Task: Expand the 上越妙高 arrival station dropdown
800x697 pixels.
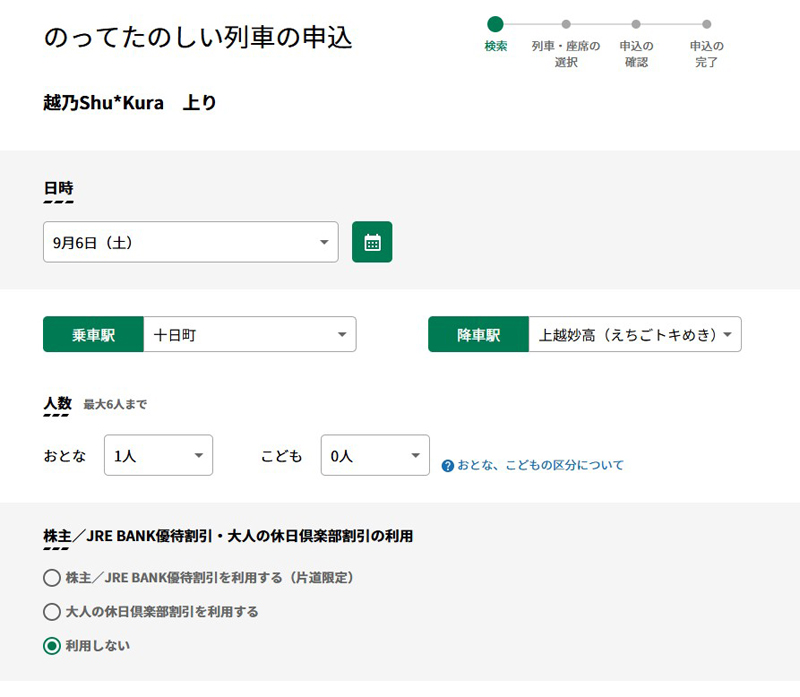Action: 634,335
